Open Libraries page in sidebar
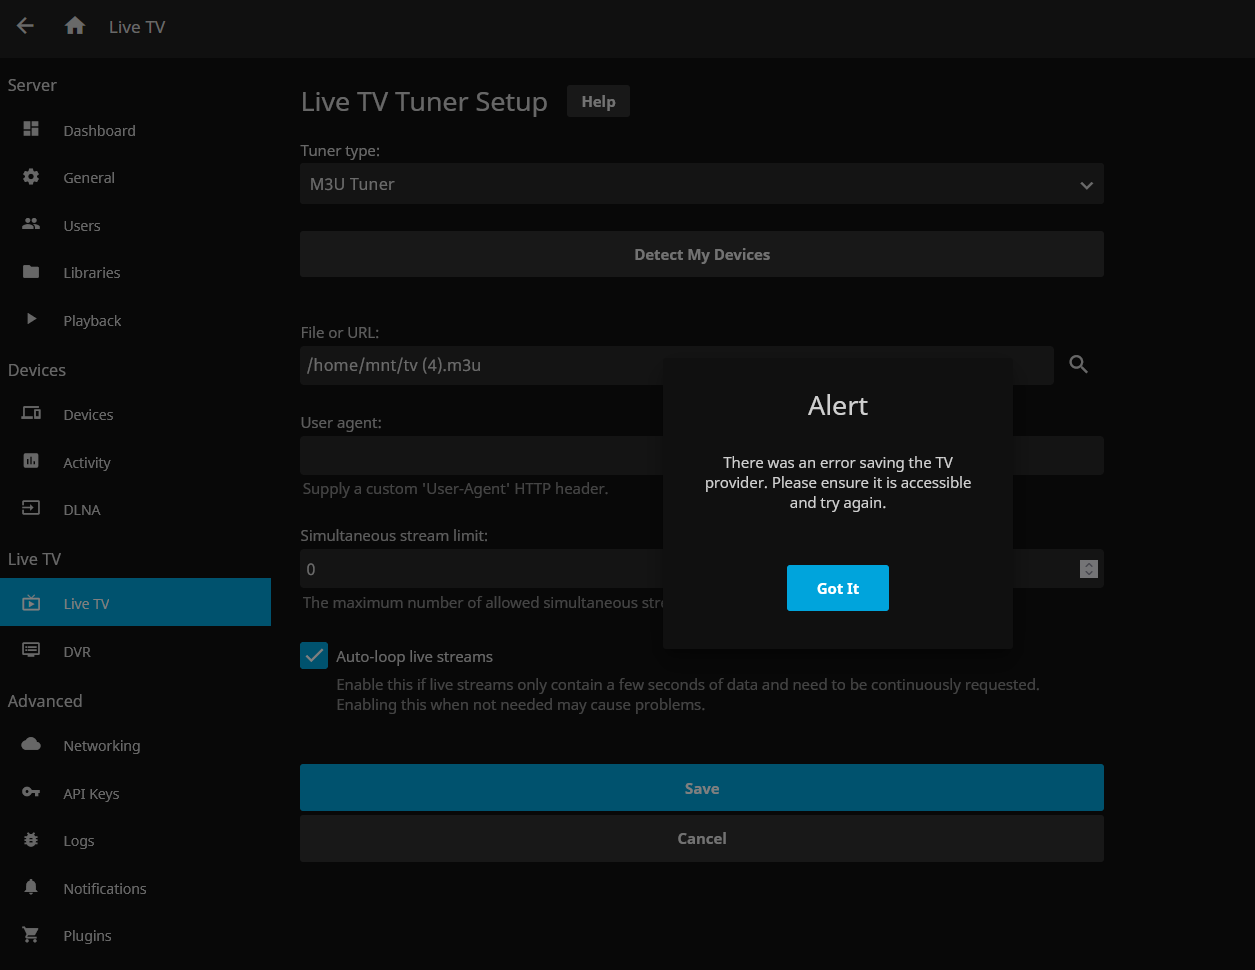 coord(135,273)
